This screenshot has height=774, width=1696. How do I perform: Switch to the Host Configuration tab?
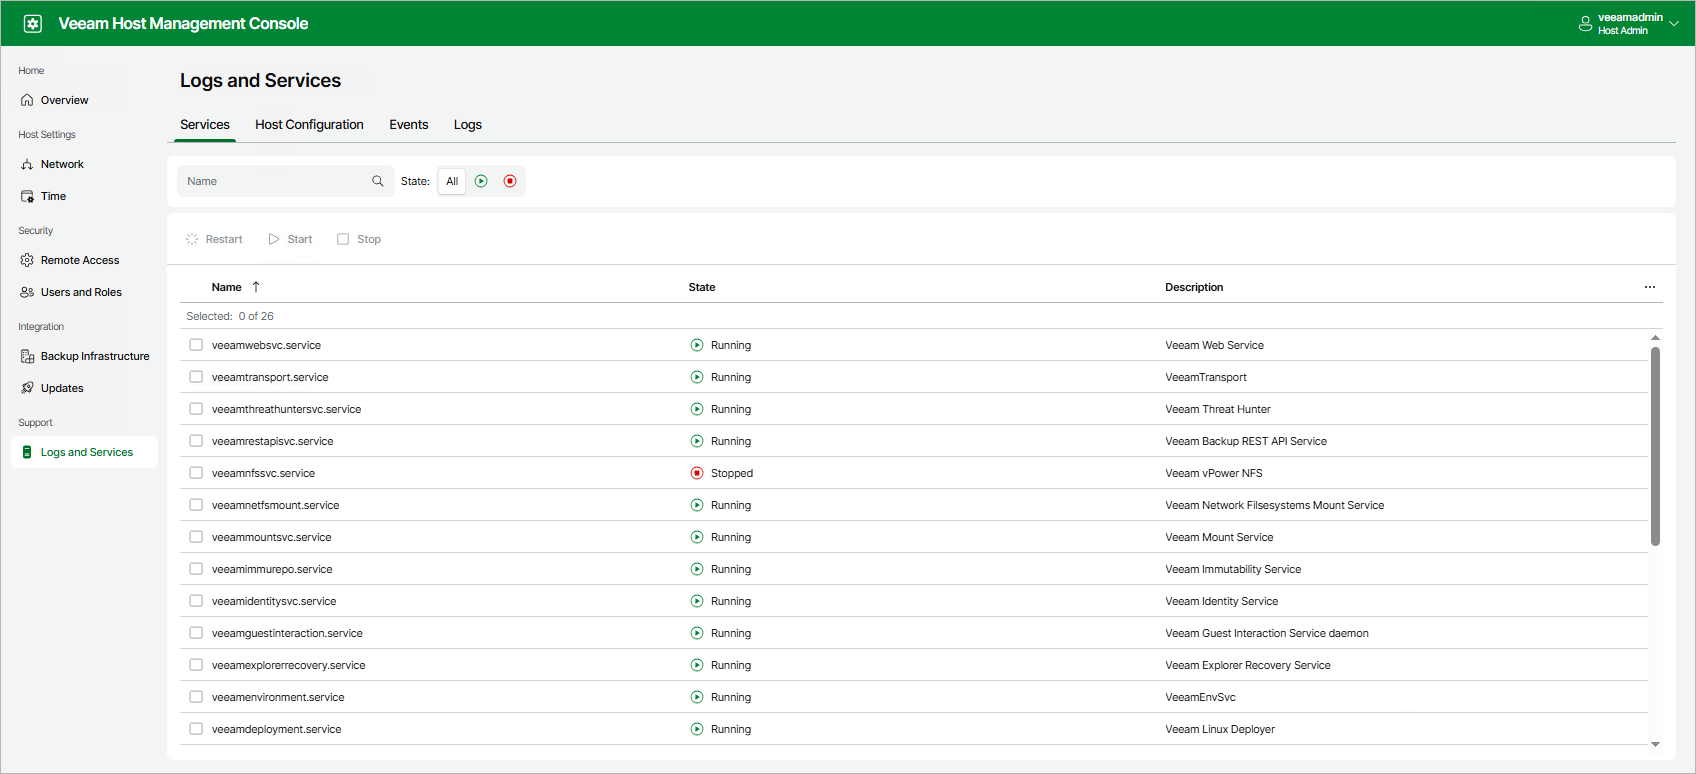(x=309, y=125)
